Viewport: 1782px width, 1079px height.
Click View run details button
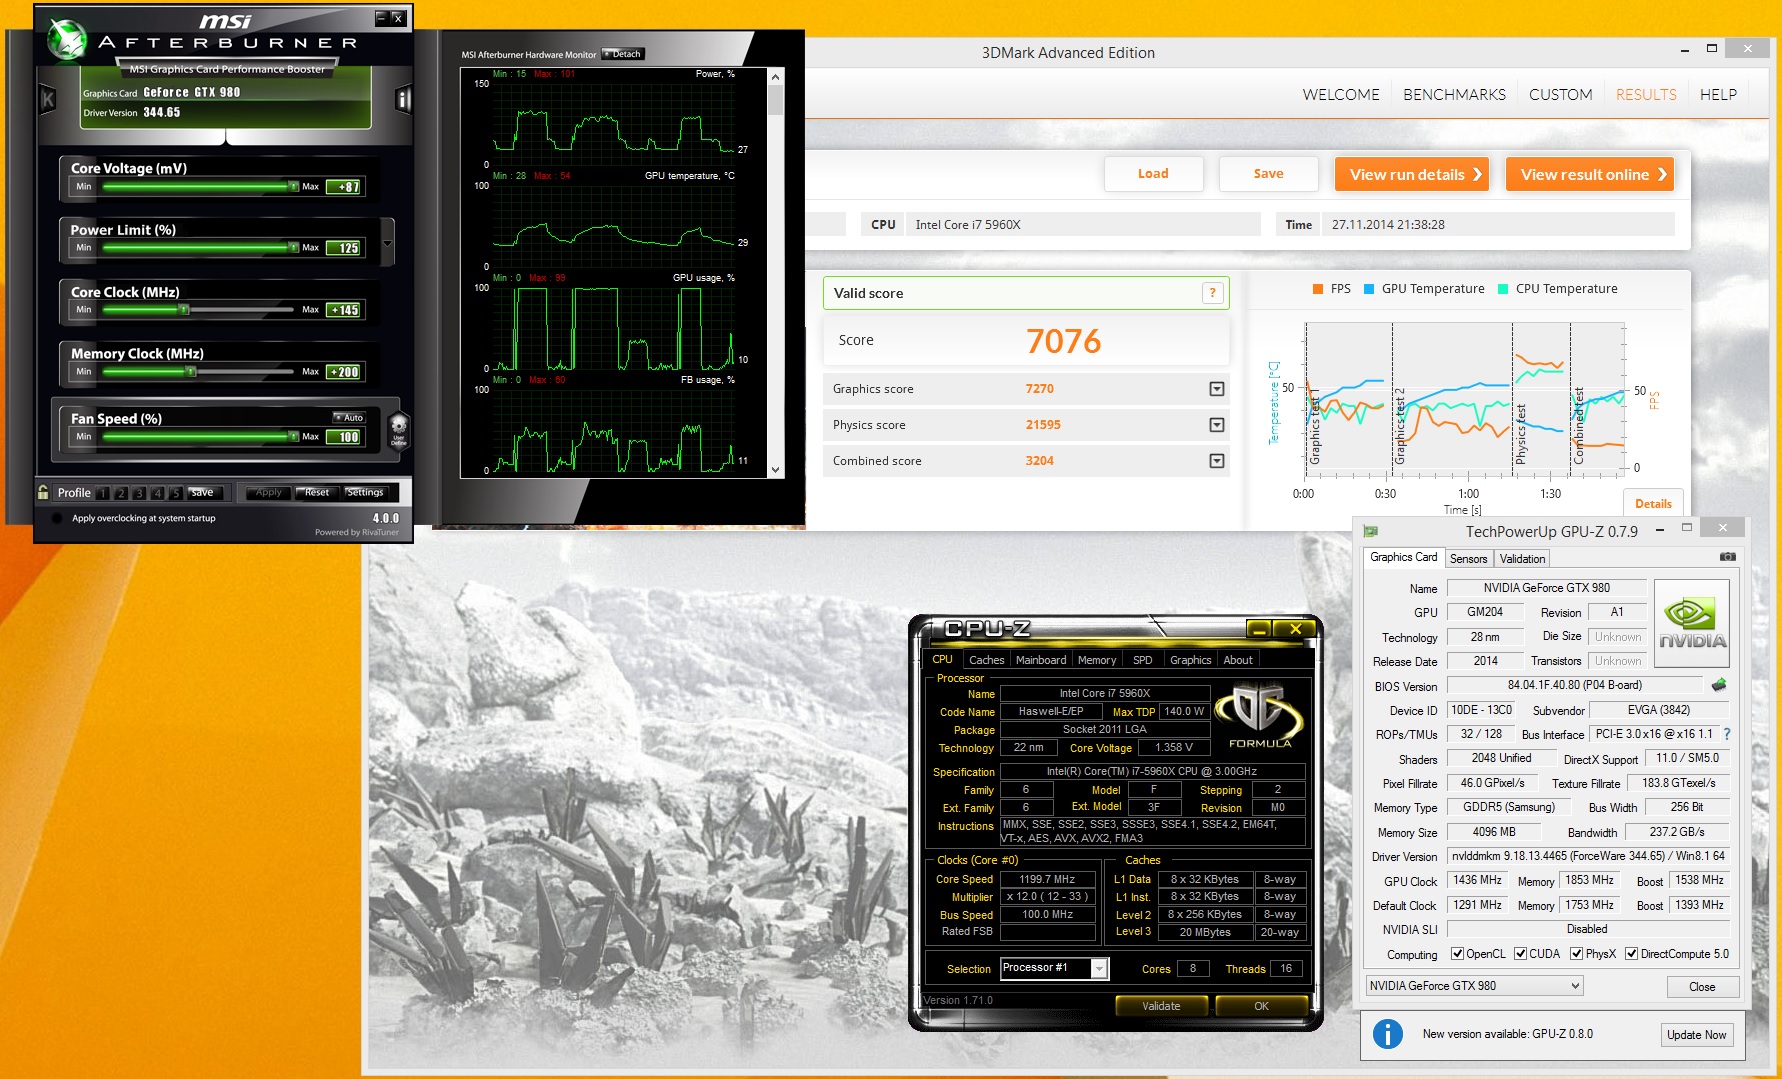tap(1412, 174)
